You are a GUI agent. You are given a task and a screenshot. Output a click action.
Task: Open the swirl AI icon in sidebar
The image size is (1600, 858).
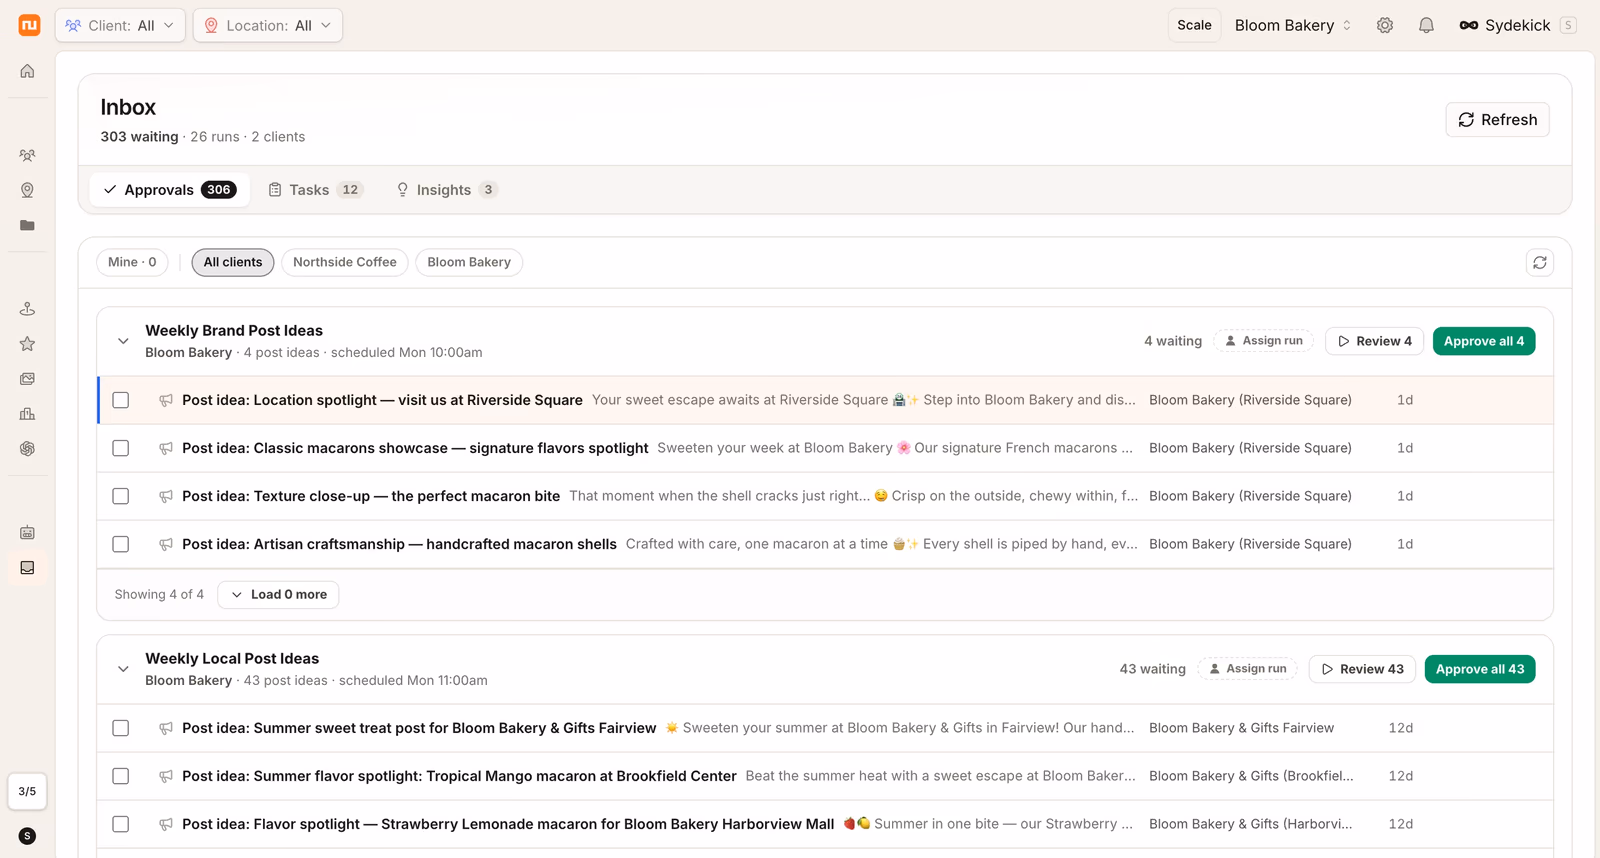(x=27, y=449)
